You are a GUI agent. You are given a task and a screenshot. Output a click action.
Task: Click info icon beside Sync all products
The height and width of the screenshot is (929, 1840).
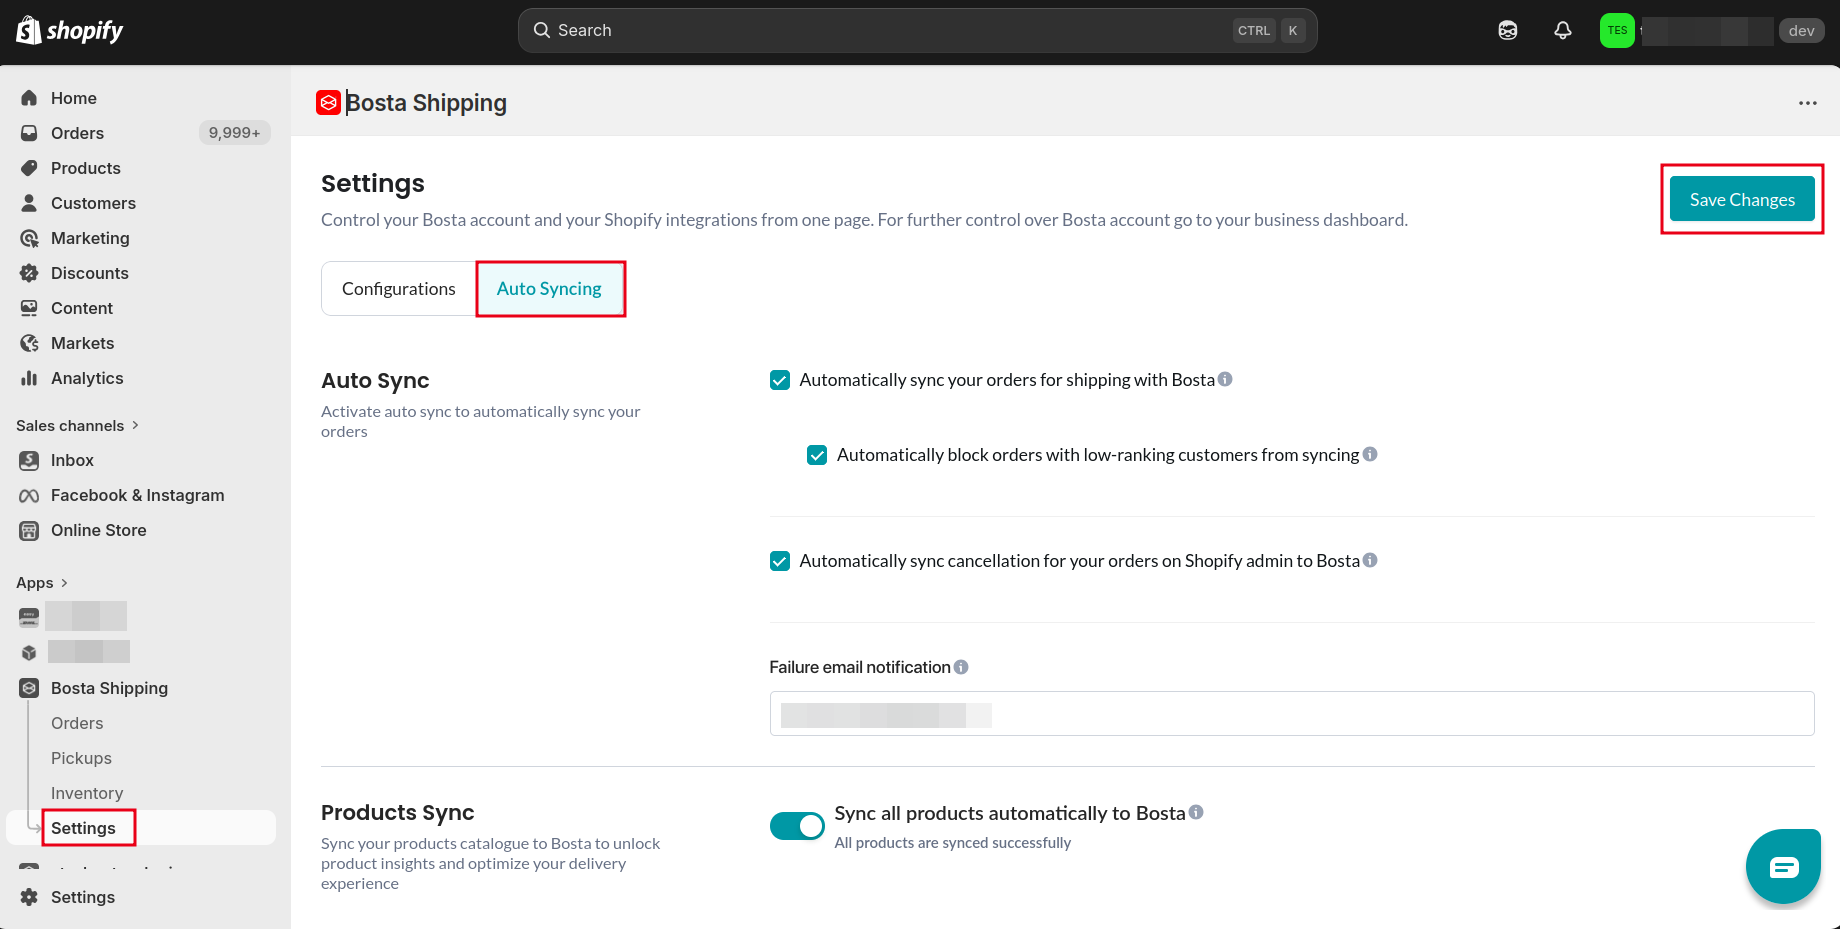click(1196, 812)
